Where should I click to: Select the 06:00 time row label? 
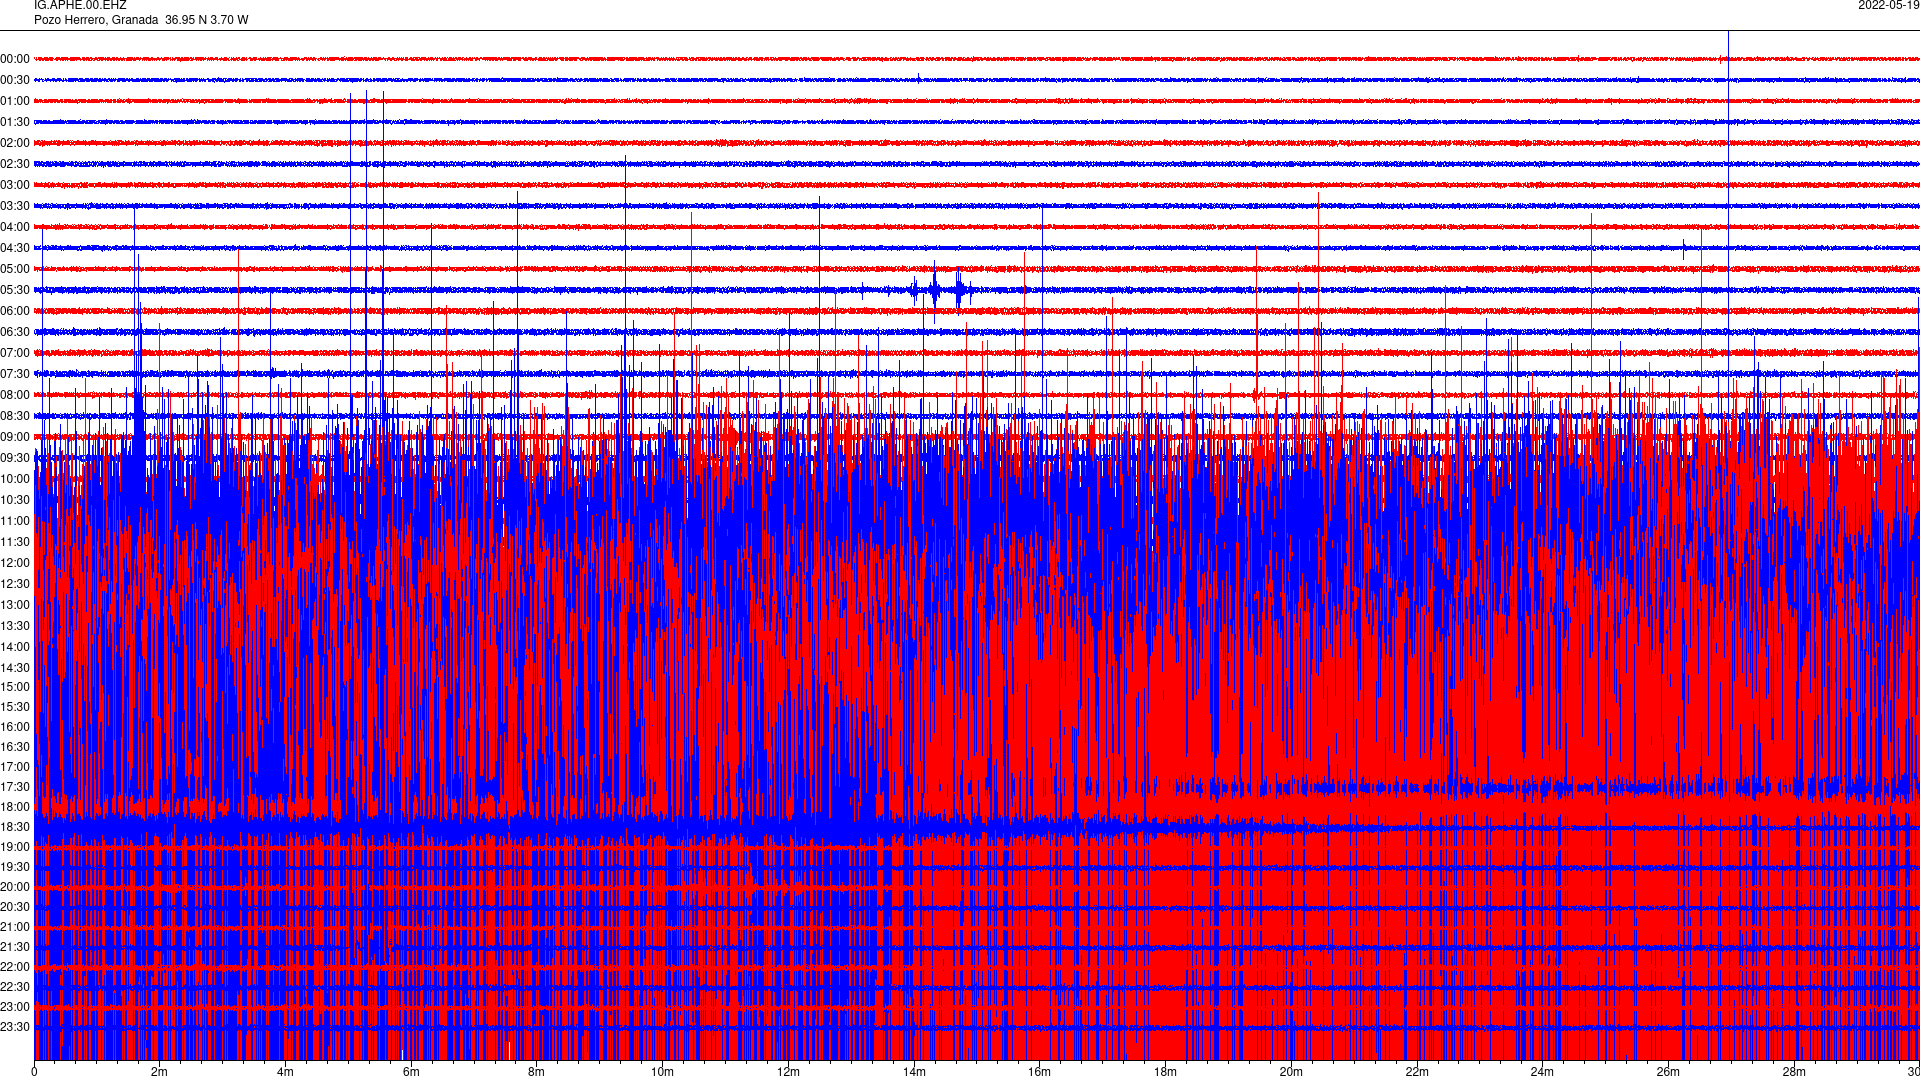point(15,311)
